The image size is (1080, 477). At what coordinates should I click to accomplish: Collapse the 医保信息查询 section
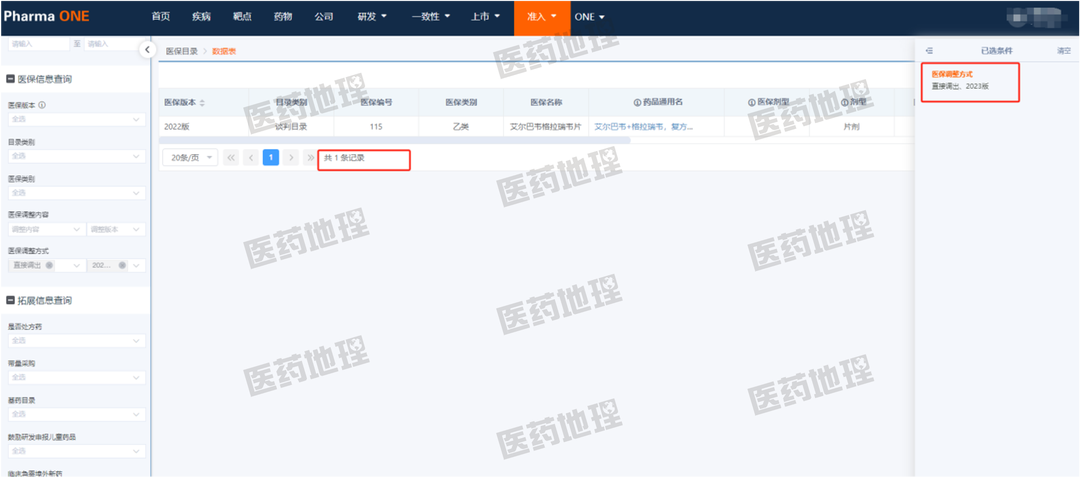tap(11, 79)
